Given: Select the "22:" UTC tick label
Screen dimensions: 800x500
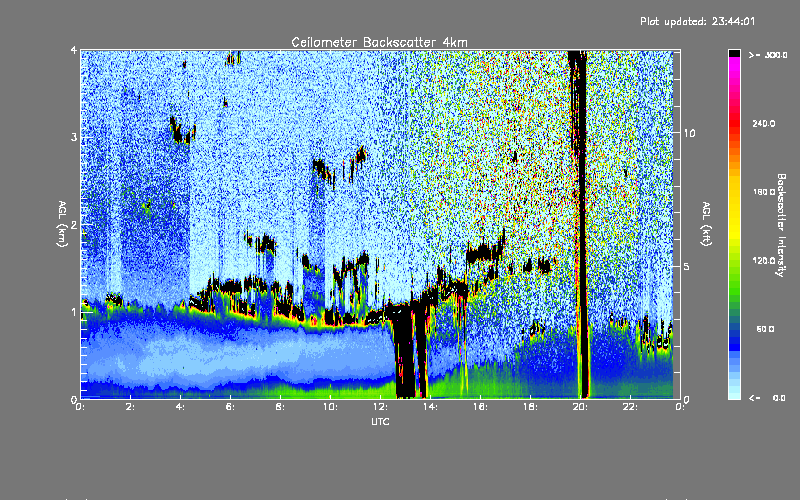Looking at the screenshot, I should pos(630,407).
